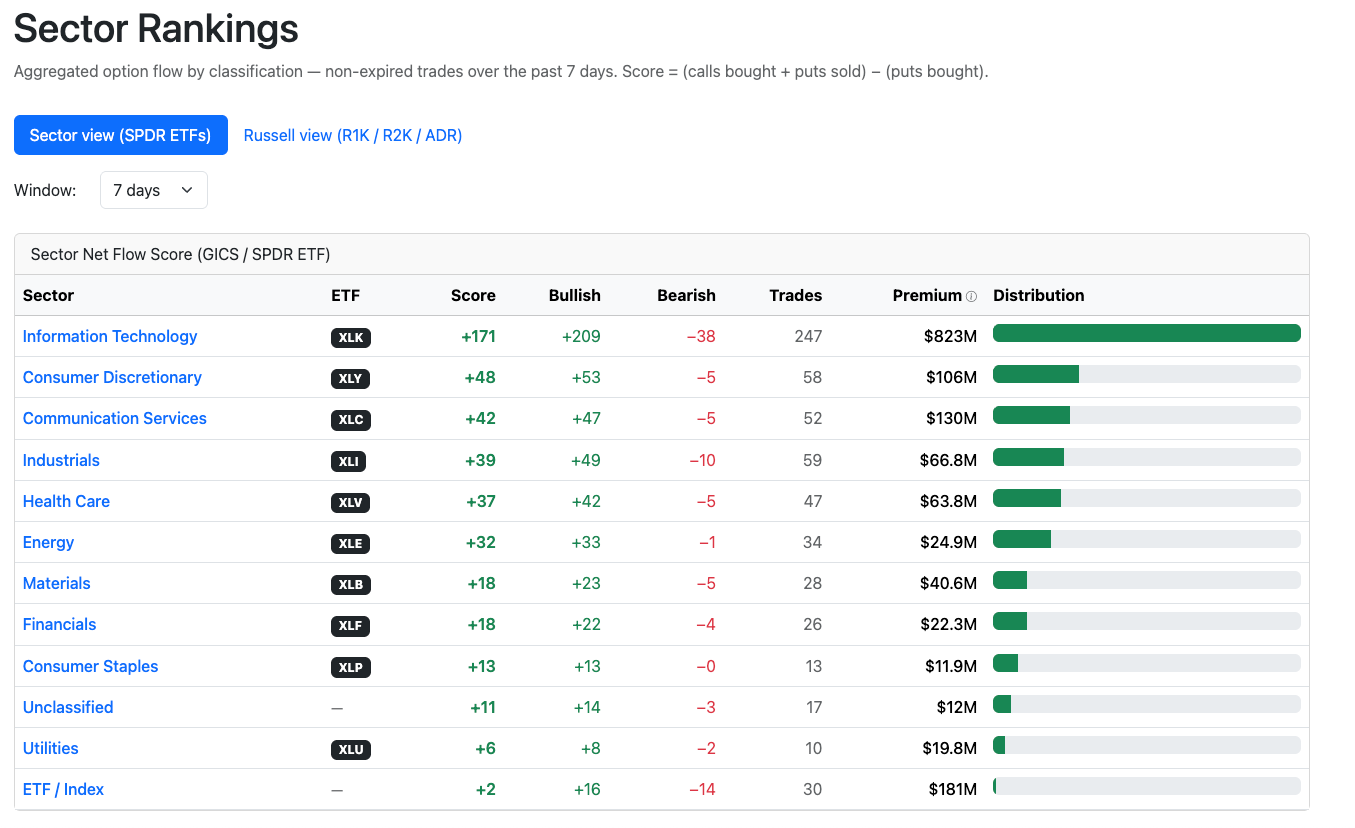Screen dimensions: 1355x828
Task: Open the Window 7 days dropdown
Action: click(x=154, y=190)
